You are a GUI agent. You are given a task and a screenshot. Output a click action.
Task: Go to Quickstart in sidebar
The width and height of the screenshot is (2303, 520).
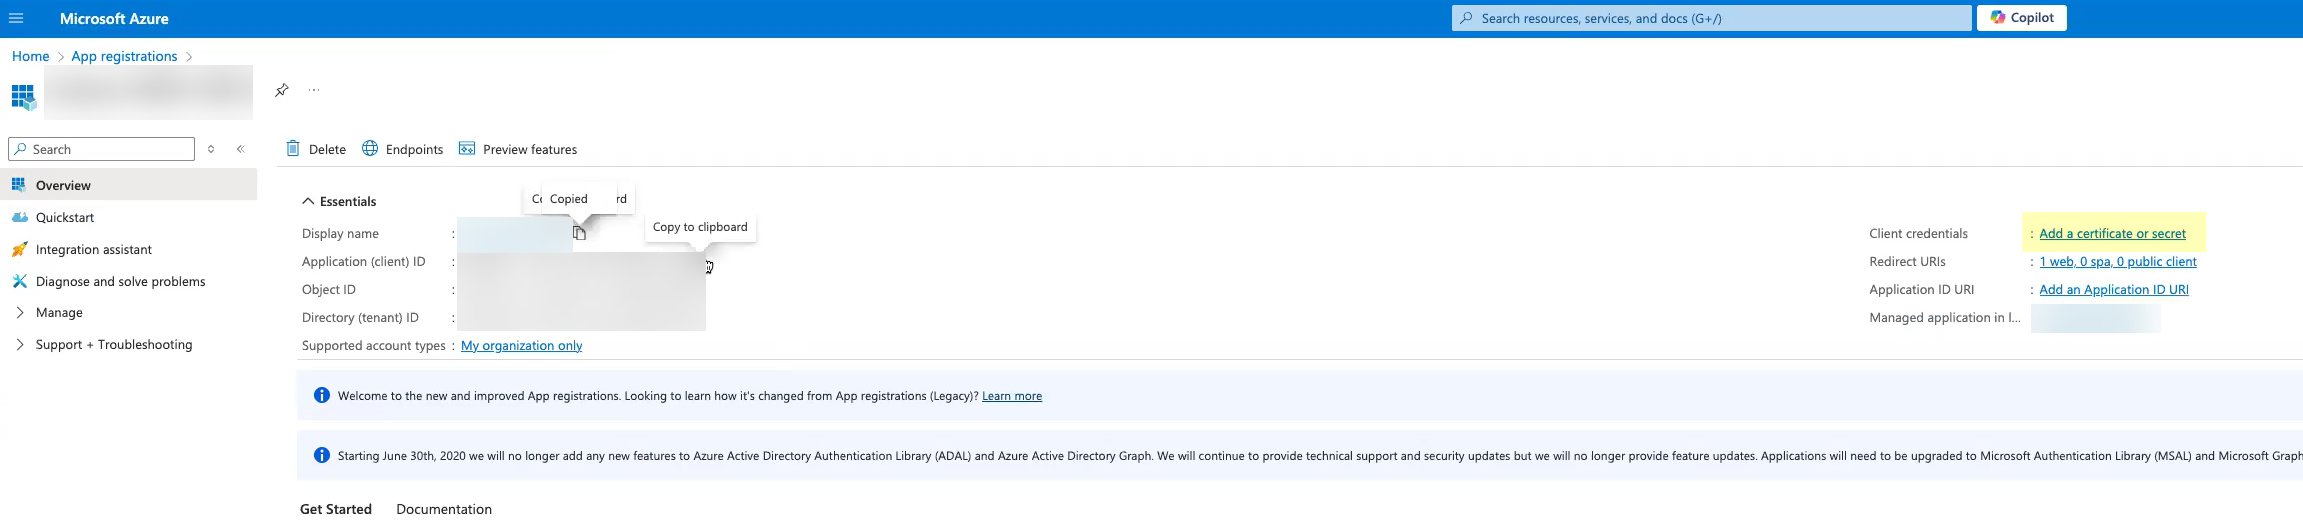click(65, 217)
